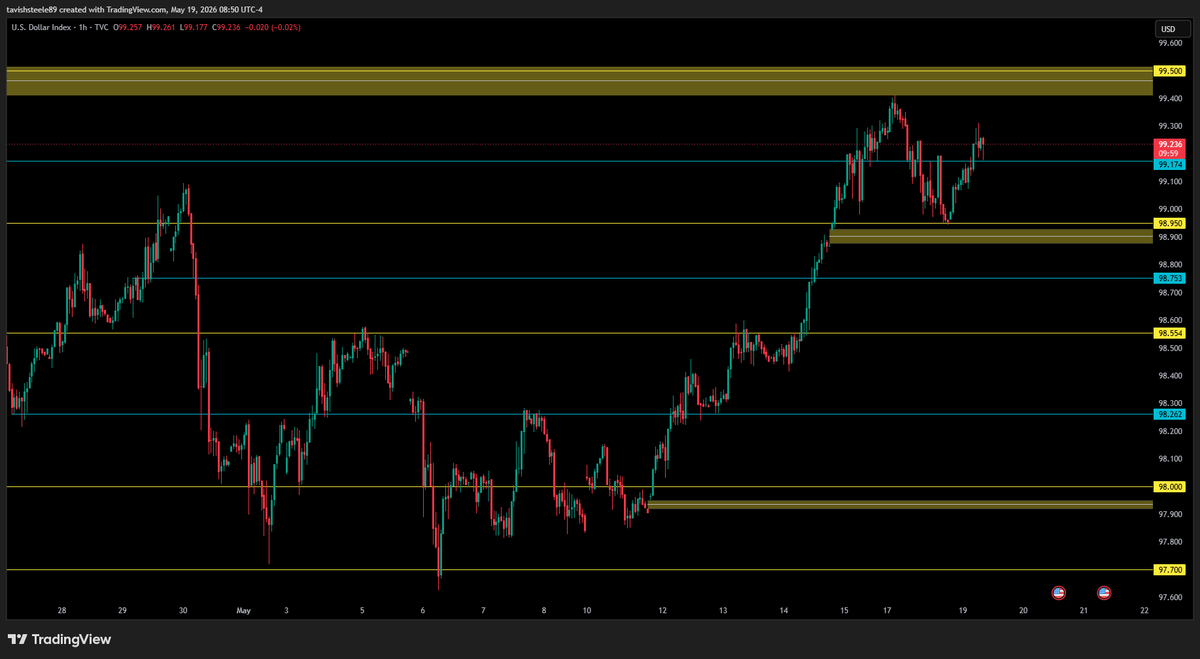Click the yellow 97.700 line label

1169,570
